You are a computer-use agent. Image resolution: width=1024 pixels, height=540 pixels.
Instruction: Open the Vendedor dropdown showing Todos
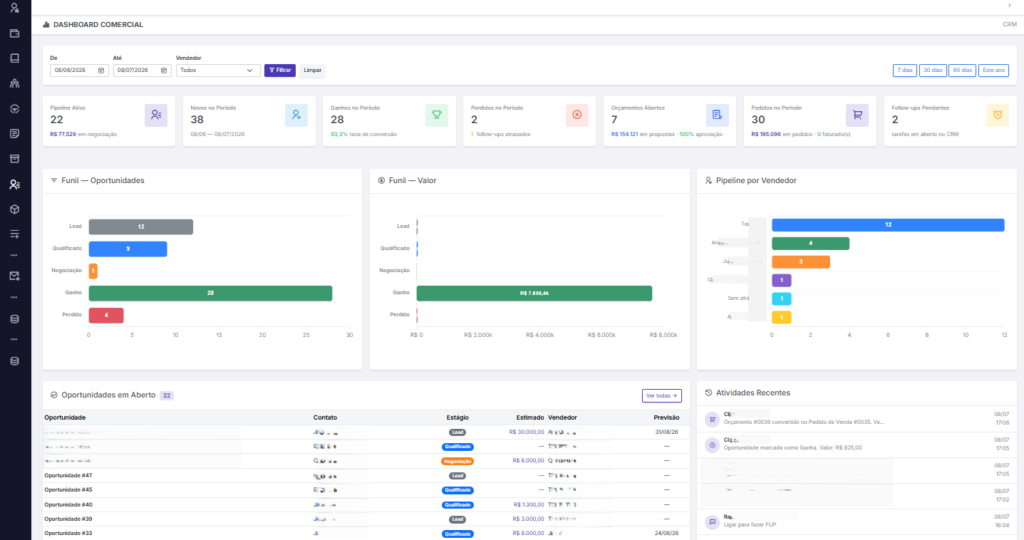click(218, 71)
